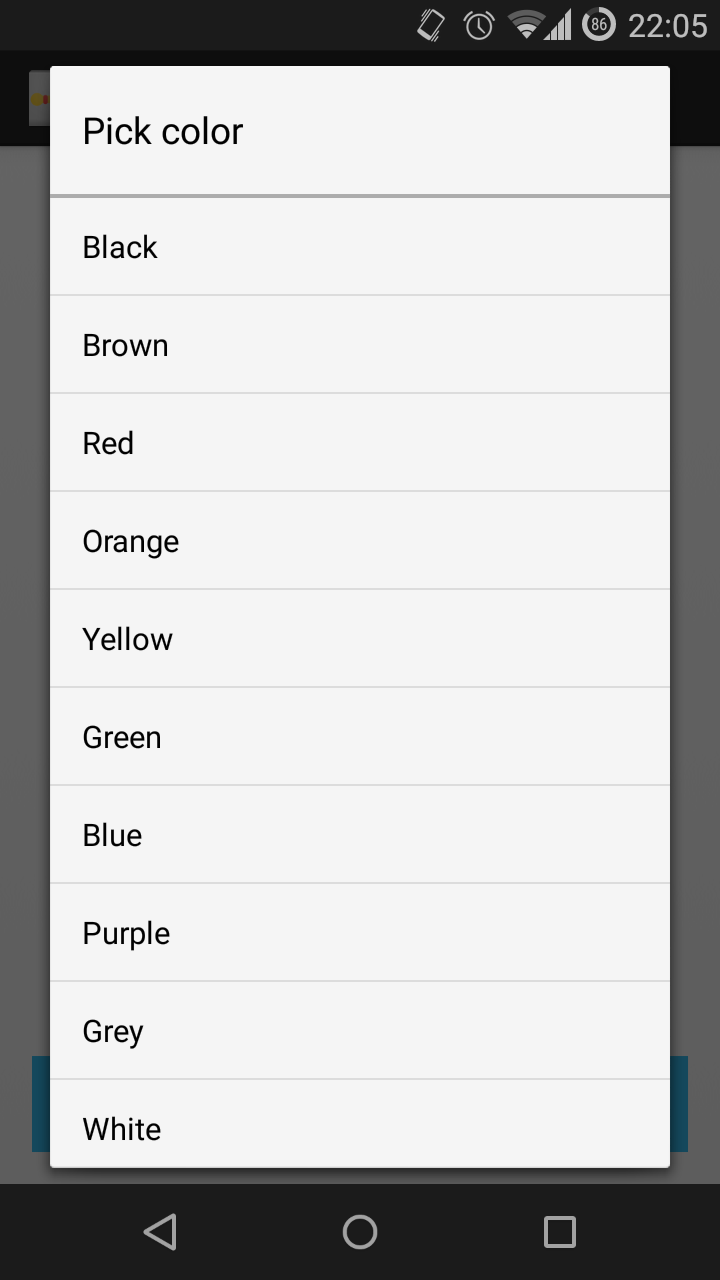Select Brown from the color list
The width and height of the screenshot is (720, 1280).
tap(360, 344)
